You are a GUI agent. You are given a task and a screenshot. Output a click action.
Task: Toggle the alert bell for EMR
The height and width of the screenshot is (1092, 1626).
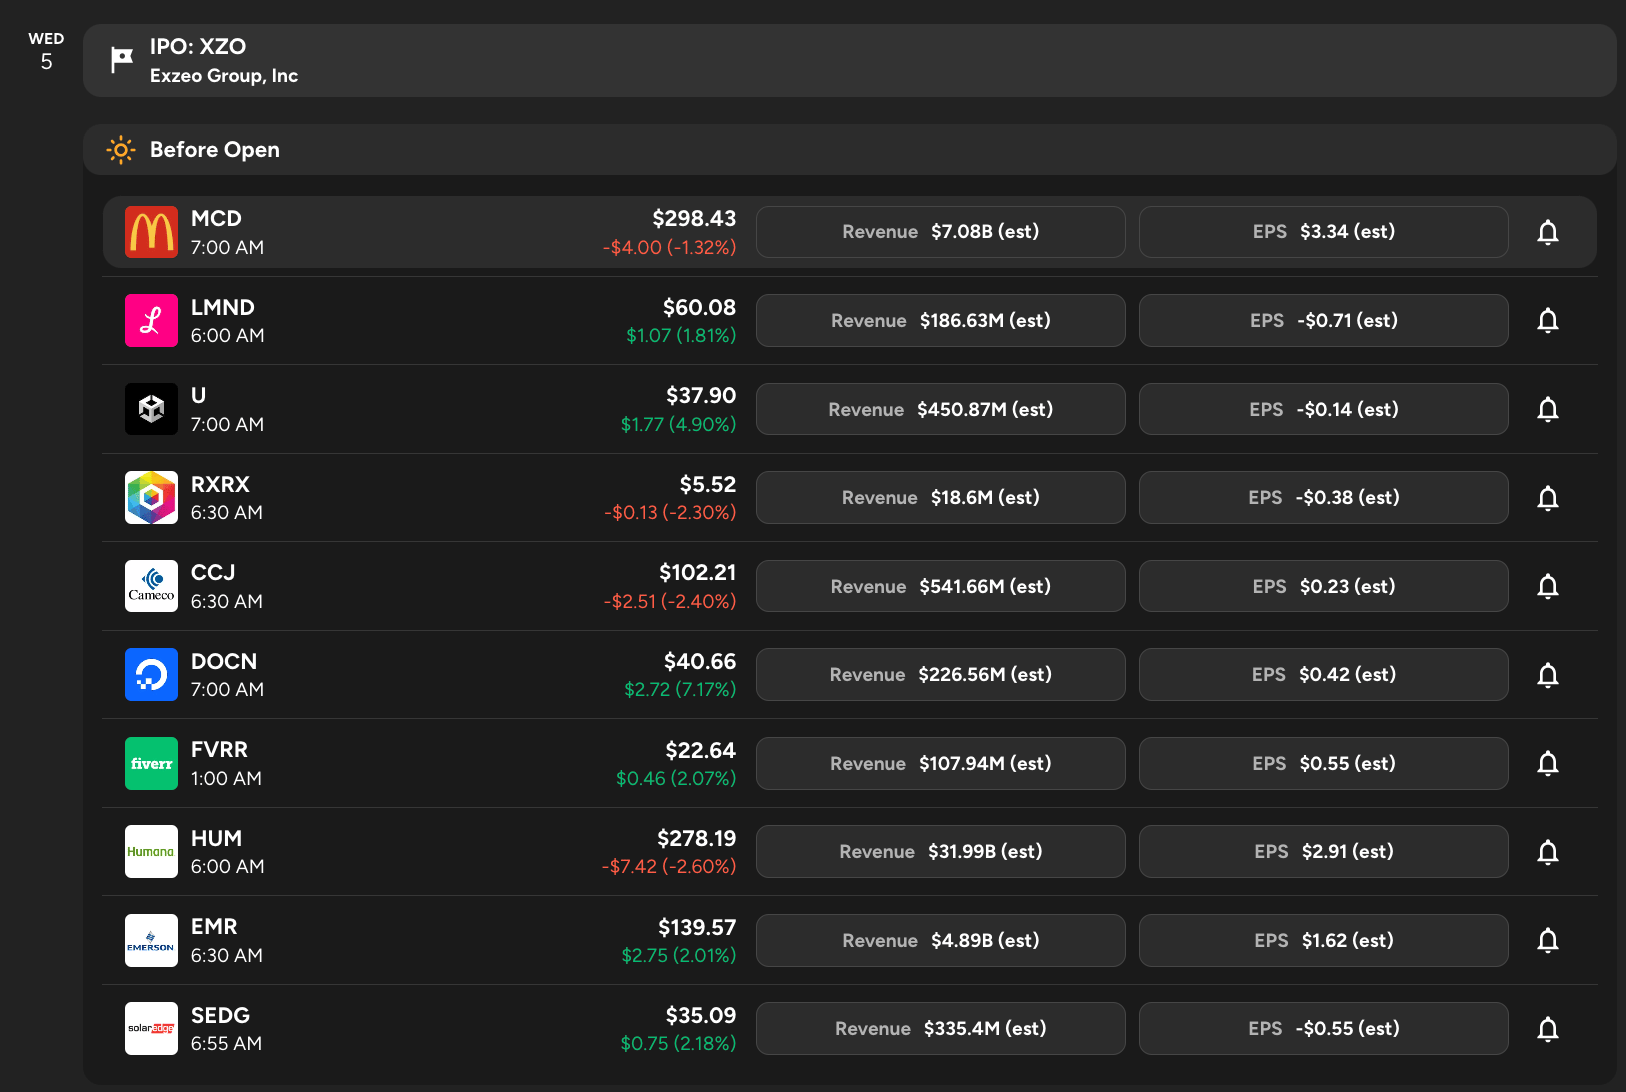coord(1548,940)
